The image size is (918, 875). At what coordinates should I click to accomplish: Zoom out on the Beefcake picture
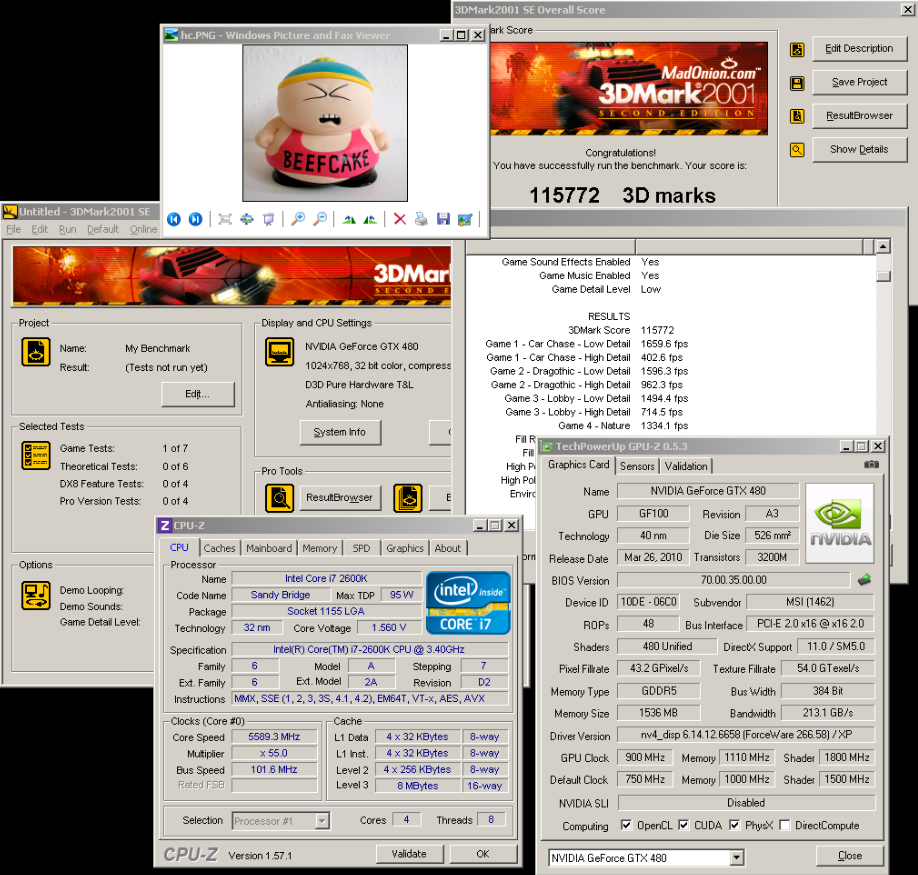click(x=320, y=219)
